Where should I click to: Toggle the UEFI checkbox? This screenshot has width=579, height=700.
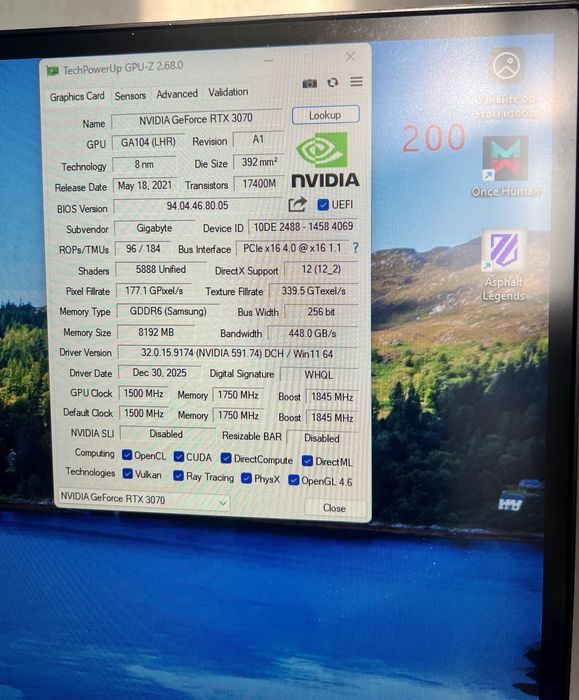click(x=322, y=204)
